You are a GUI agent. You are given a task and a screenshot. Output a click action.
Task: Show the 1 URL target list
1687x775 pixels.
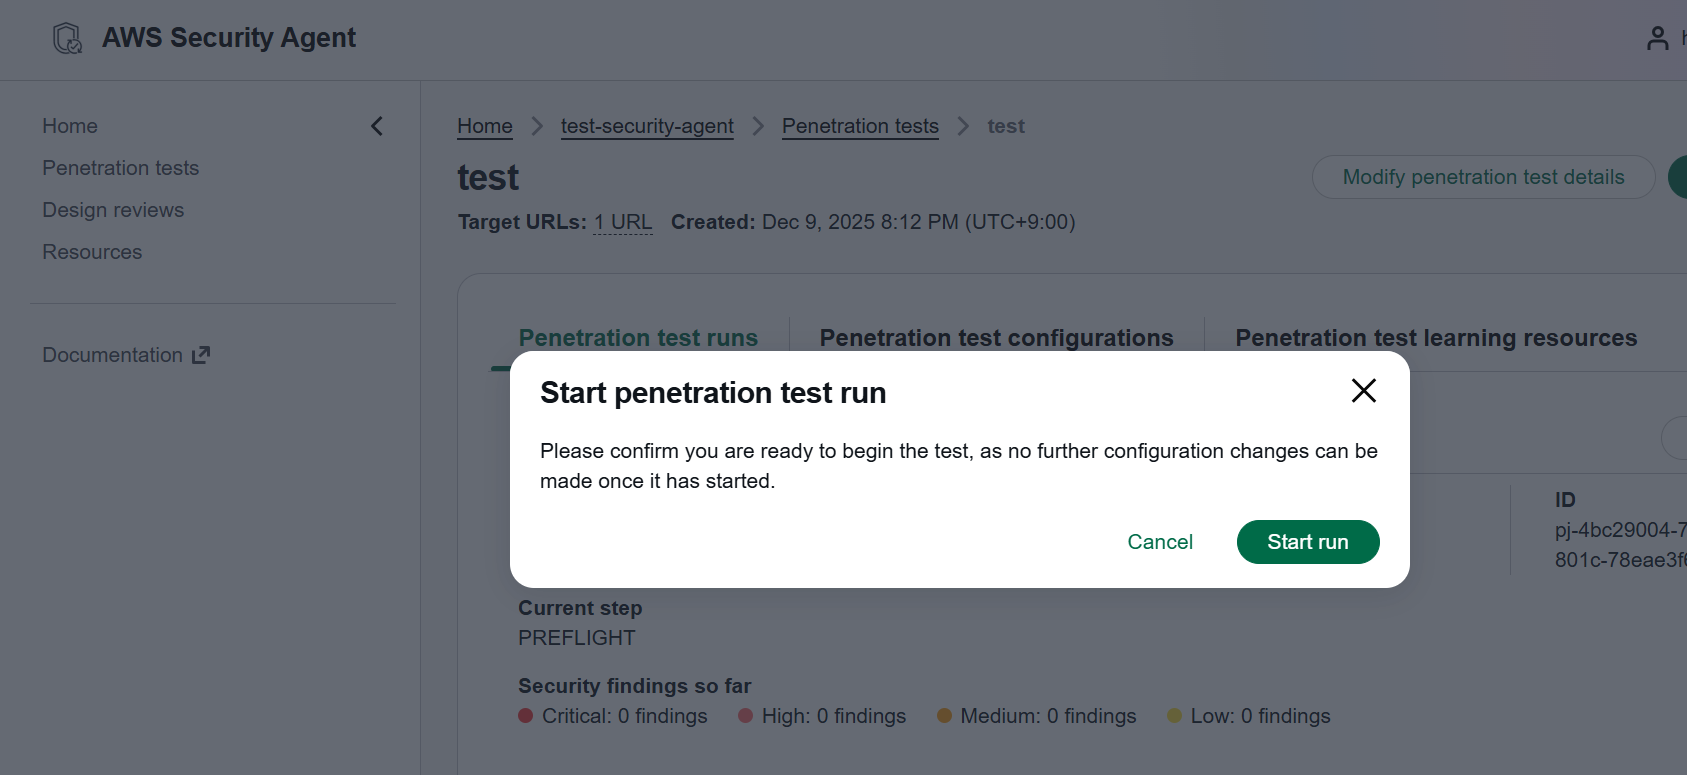pyautogui.click(x=622, y=222)
